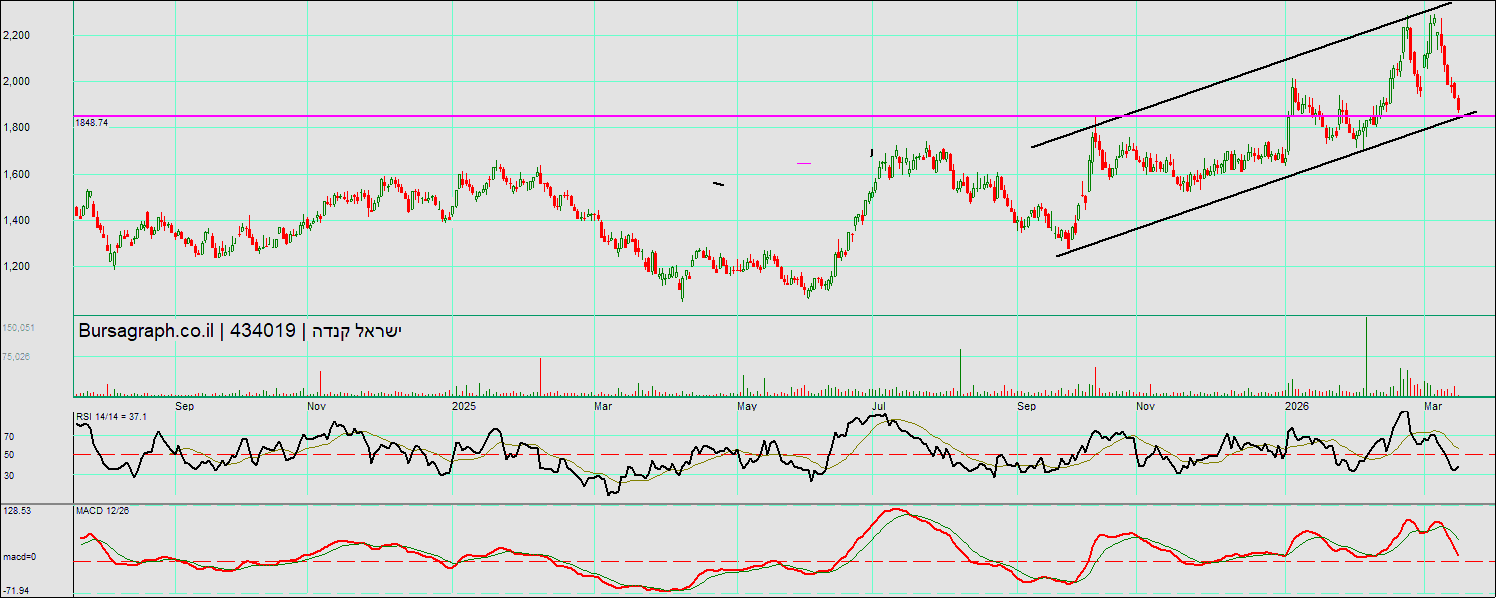
Task: Click the 128.53 MACD maximum value
Action: pos(17,510)
